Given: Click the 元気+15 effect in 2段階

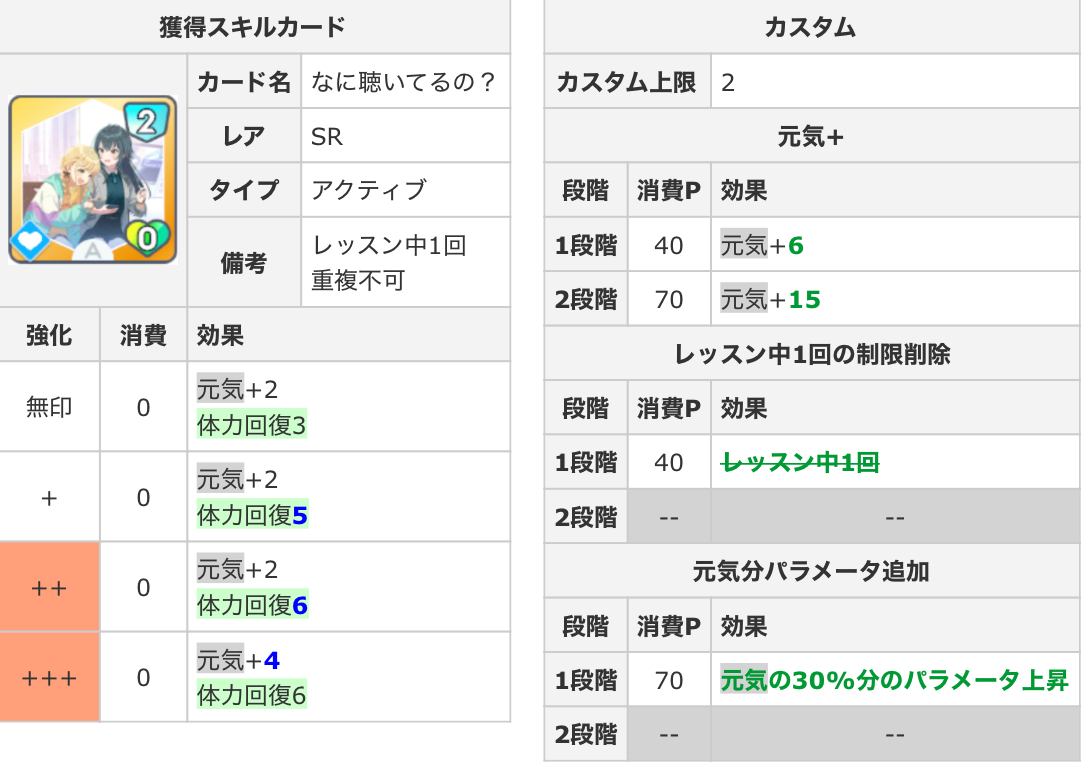Looking at the screenshot, I should [768, 299].
